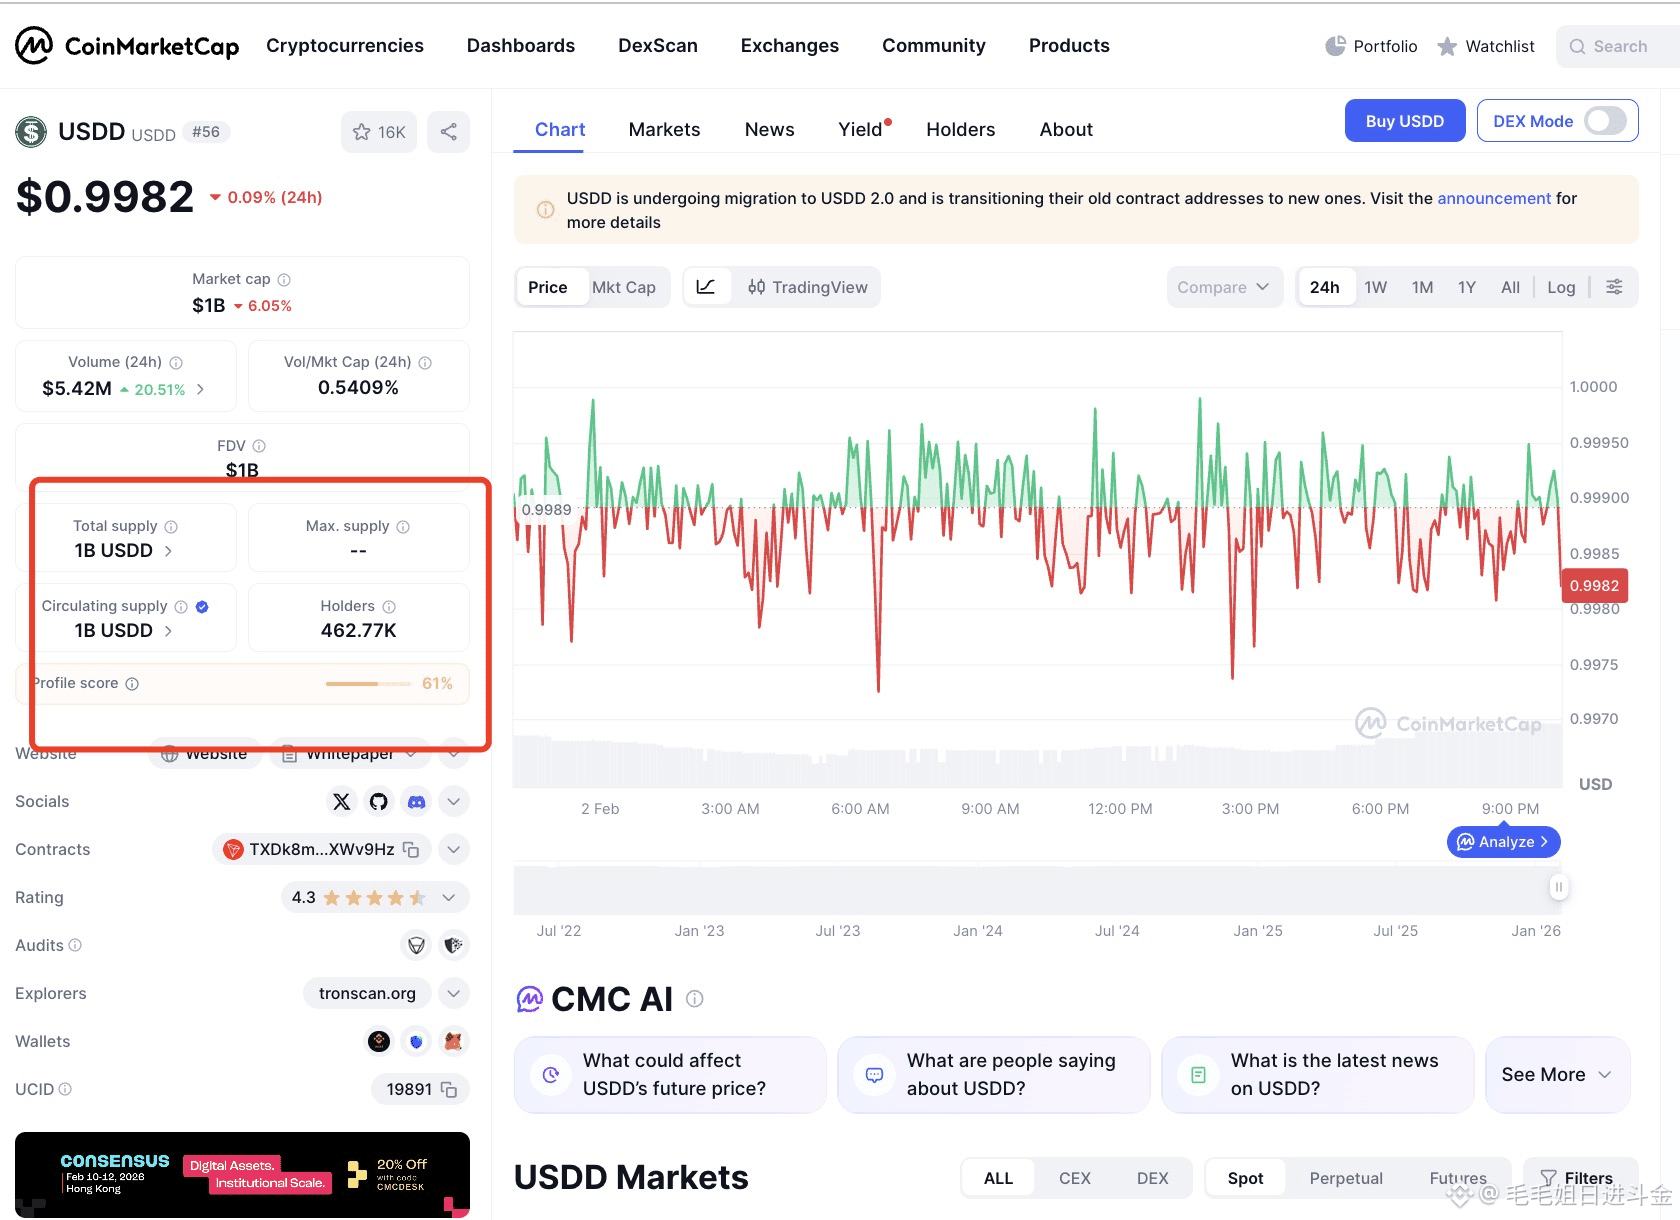
Task: Expand the Contracts row chevron
Action: 454,849
